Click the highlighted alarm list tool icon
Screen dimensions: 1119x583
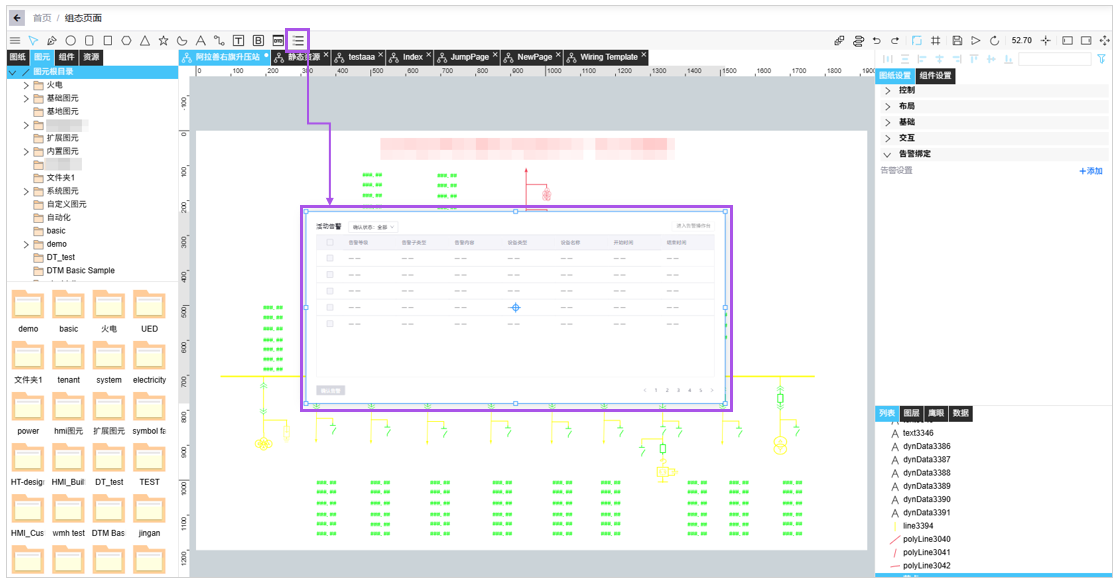tap(298, 40)
